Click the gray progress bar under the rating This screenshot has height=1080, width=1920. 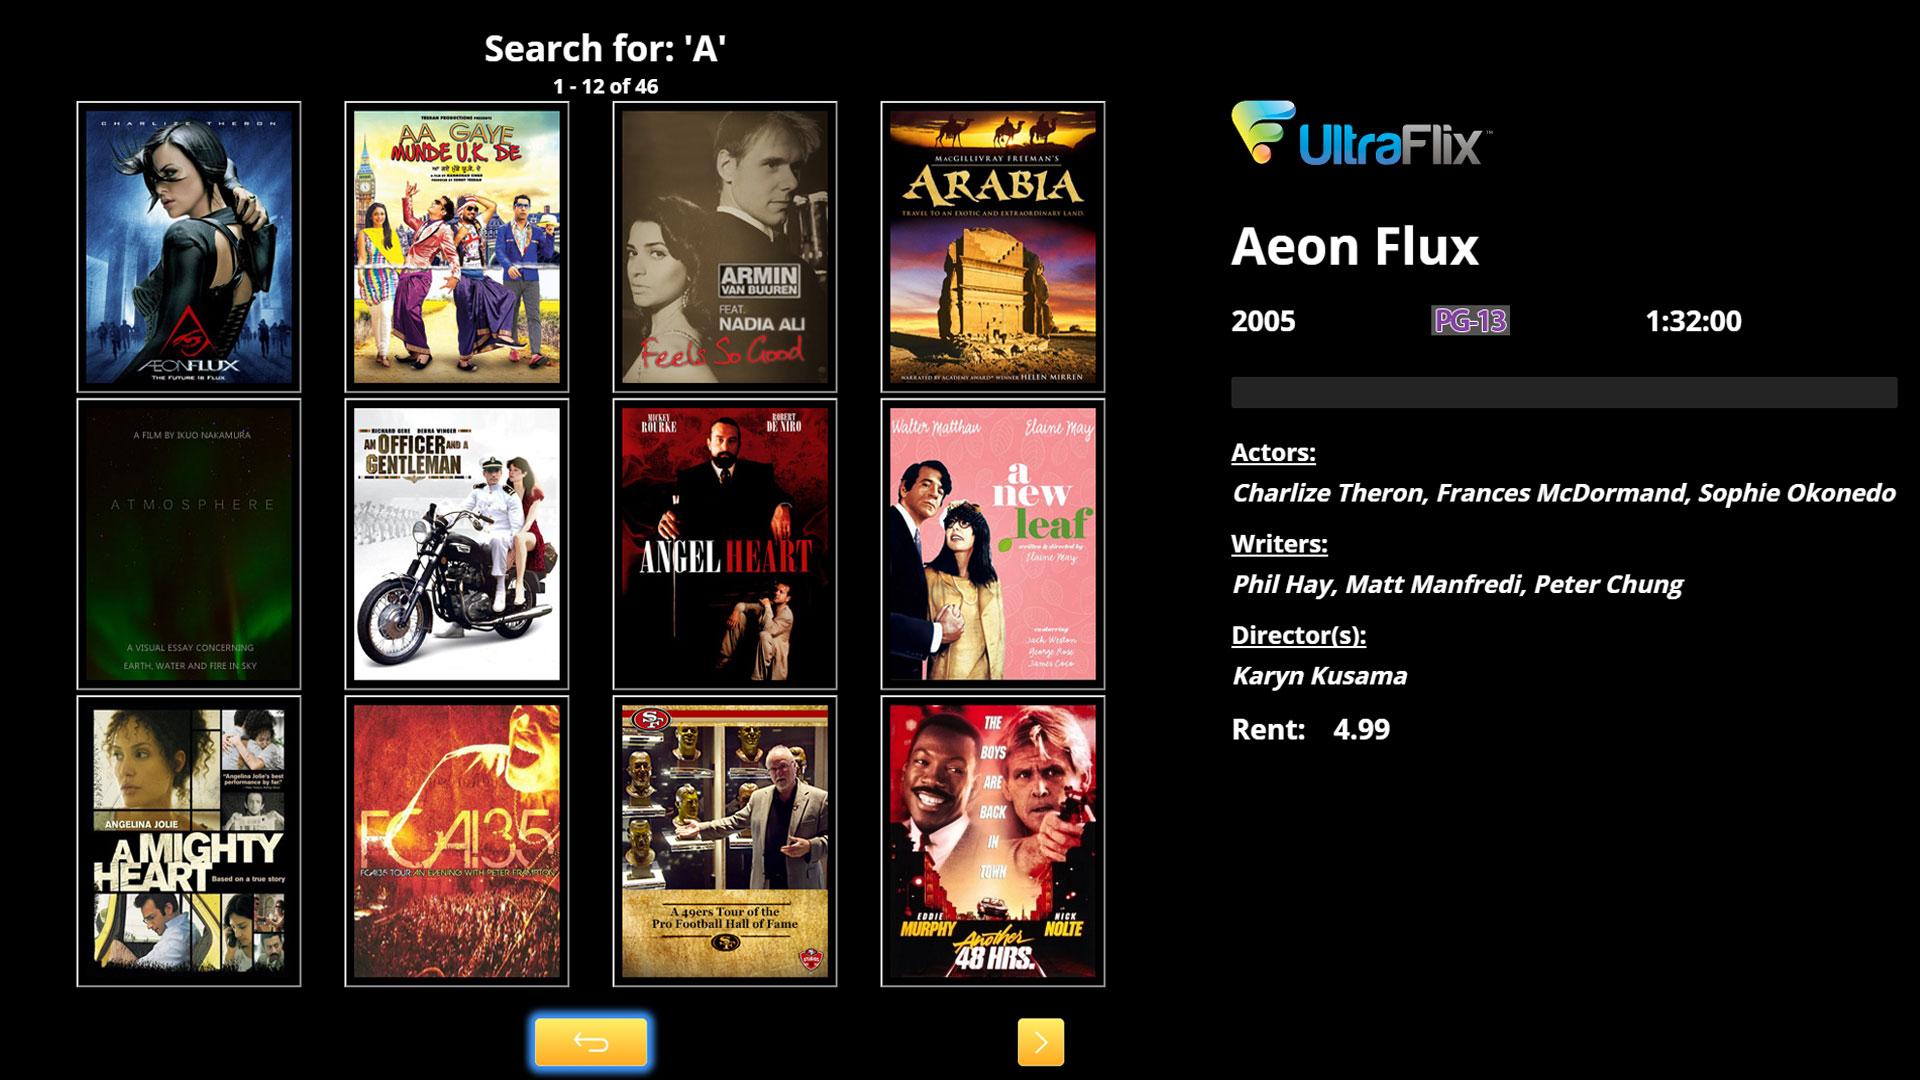(x=1564, y=392)
